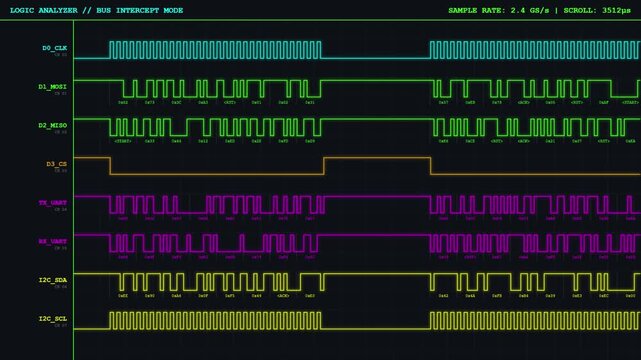
Task: Click the SCROLL: 3512ps readout
Action: pos(597,10)
